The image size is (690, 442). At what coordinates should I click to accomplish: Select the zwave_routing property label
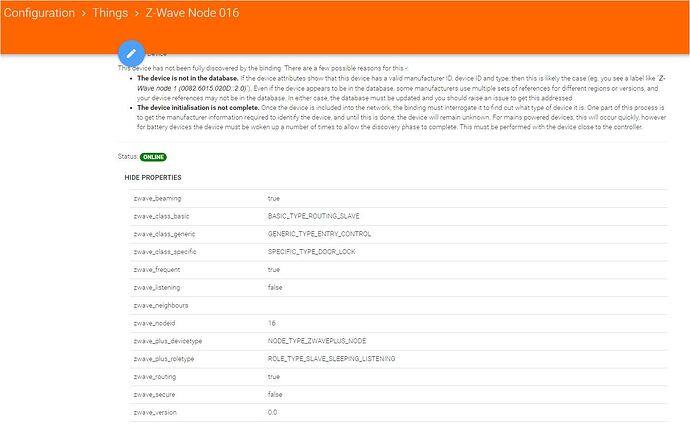pyautogui.click(x=154, y=376)
